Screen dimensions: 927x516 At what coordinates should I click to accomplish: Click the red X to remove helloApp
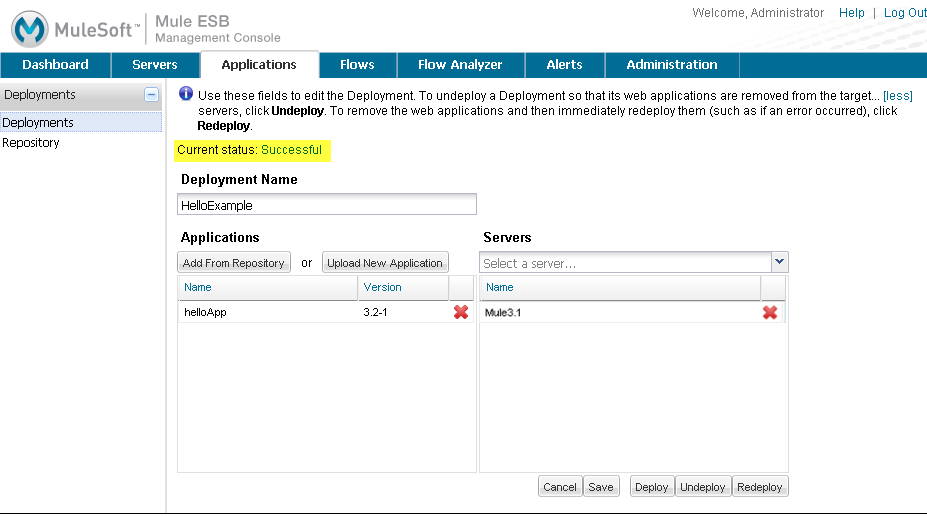[x=461, y=312]
